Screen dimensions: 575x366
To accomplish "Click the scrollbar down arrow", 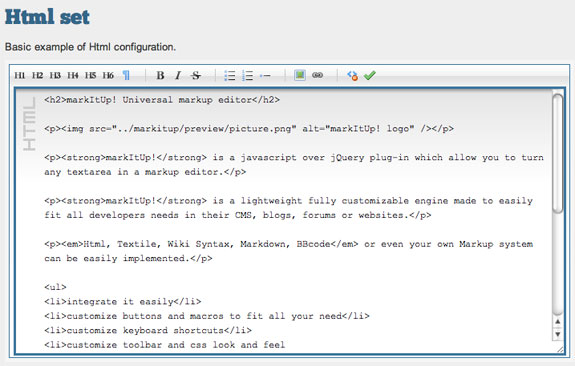I will (x=558, y=334).
